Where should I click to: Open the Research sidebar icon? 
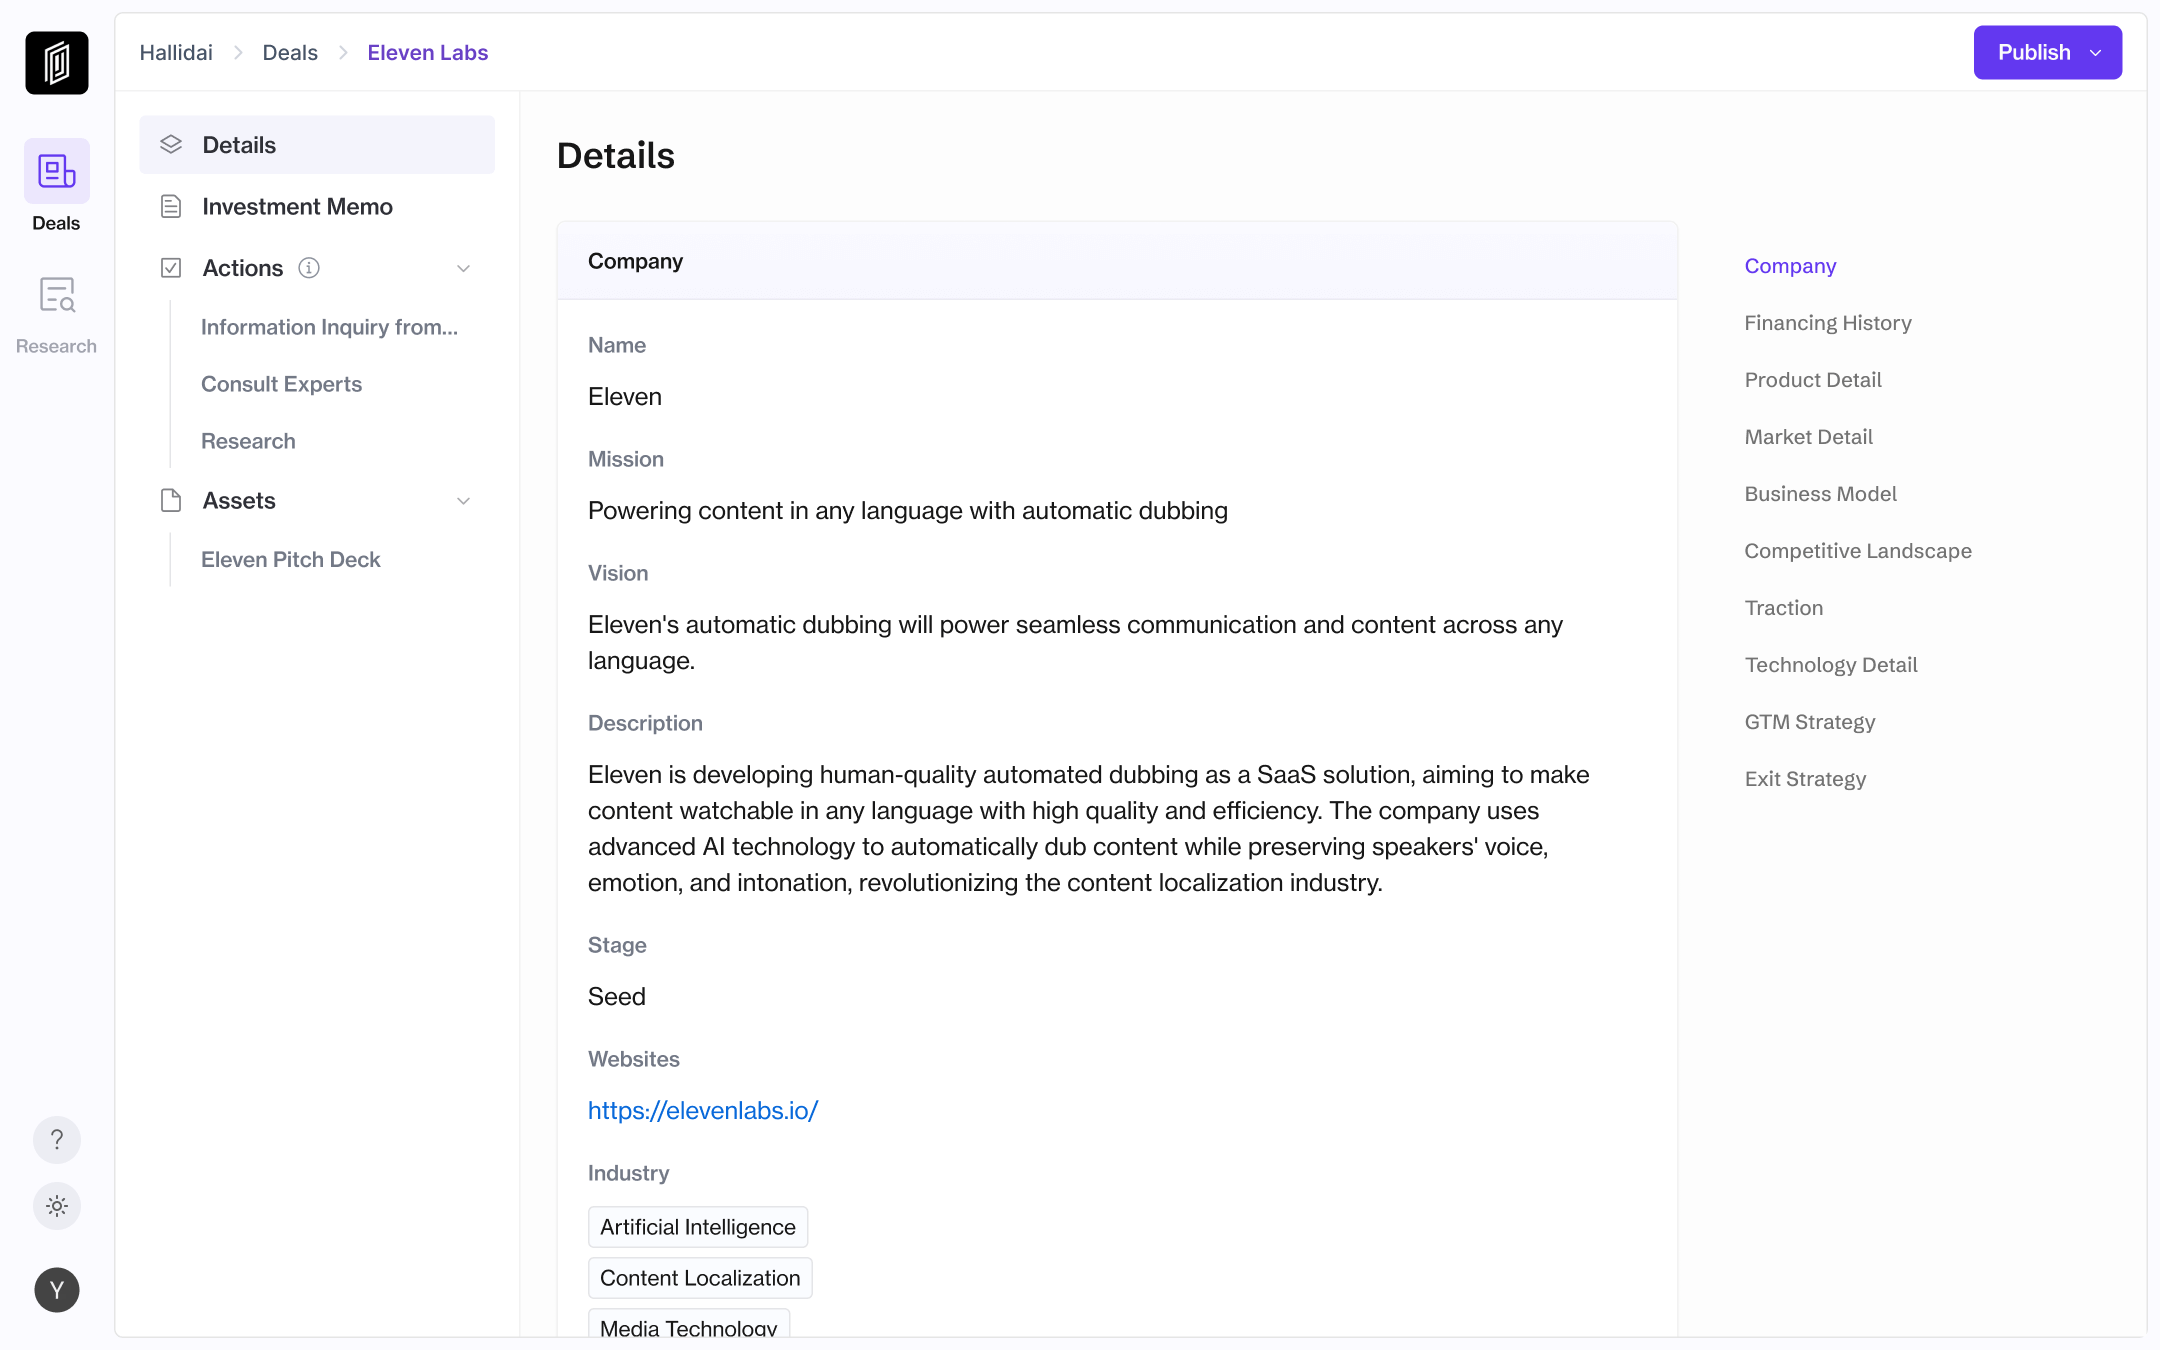tap(57, 295)
